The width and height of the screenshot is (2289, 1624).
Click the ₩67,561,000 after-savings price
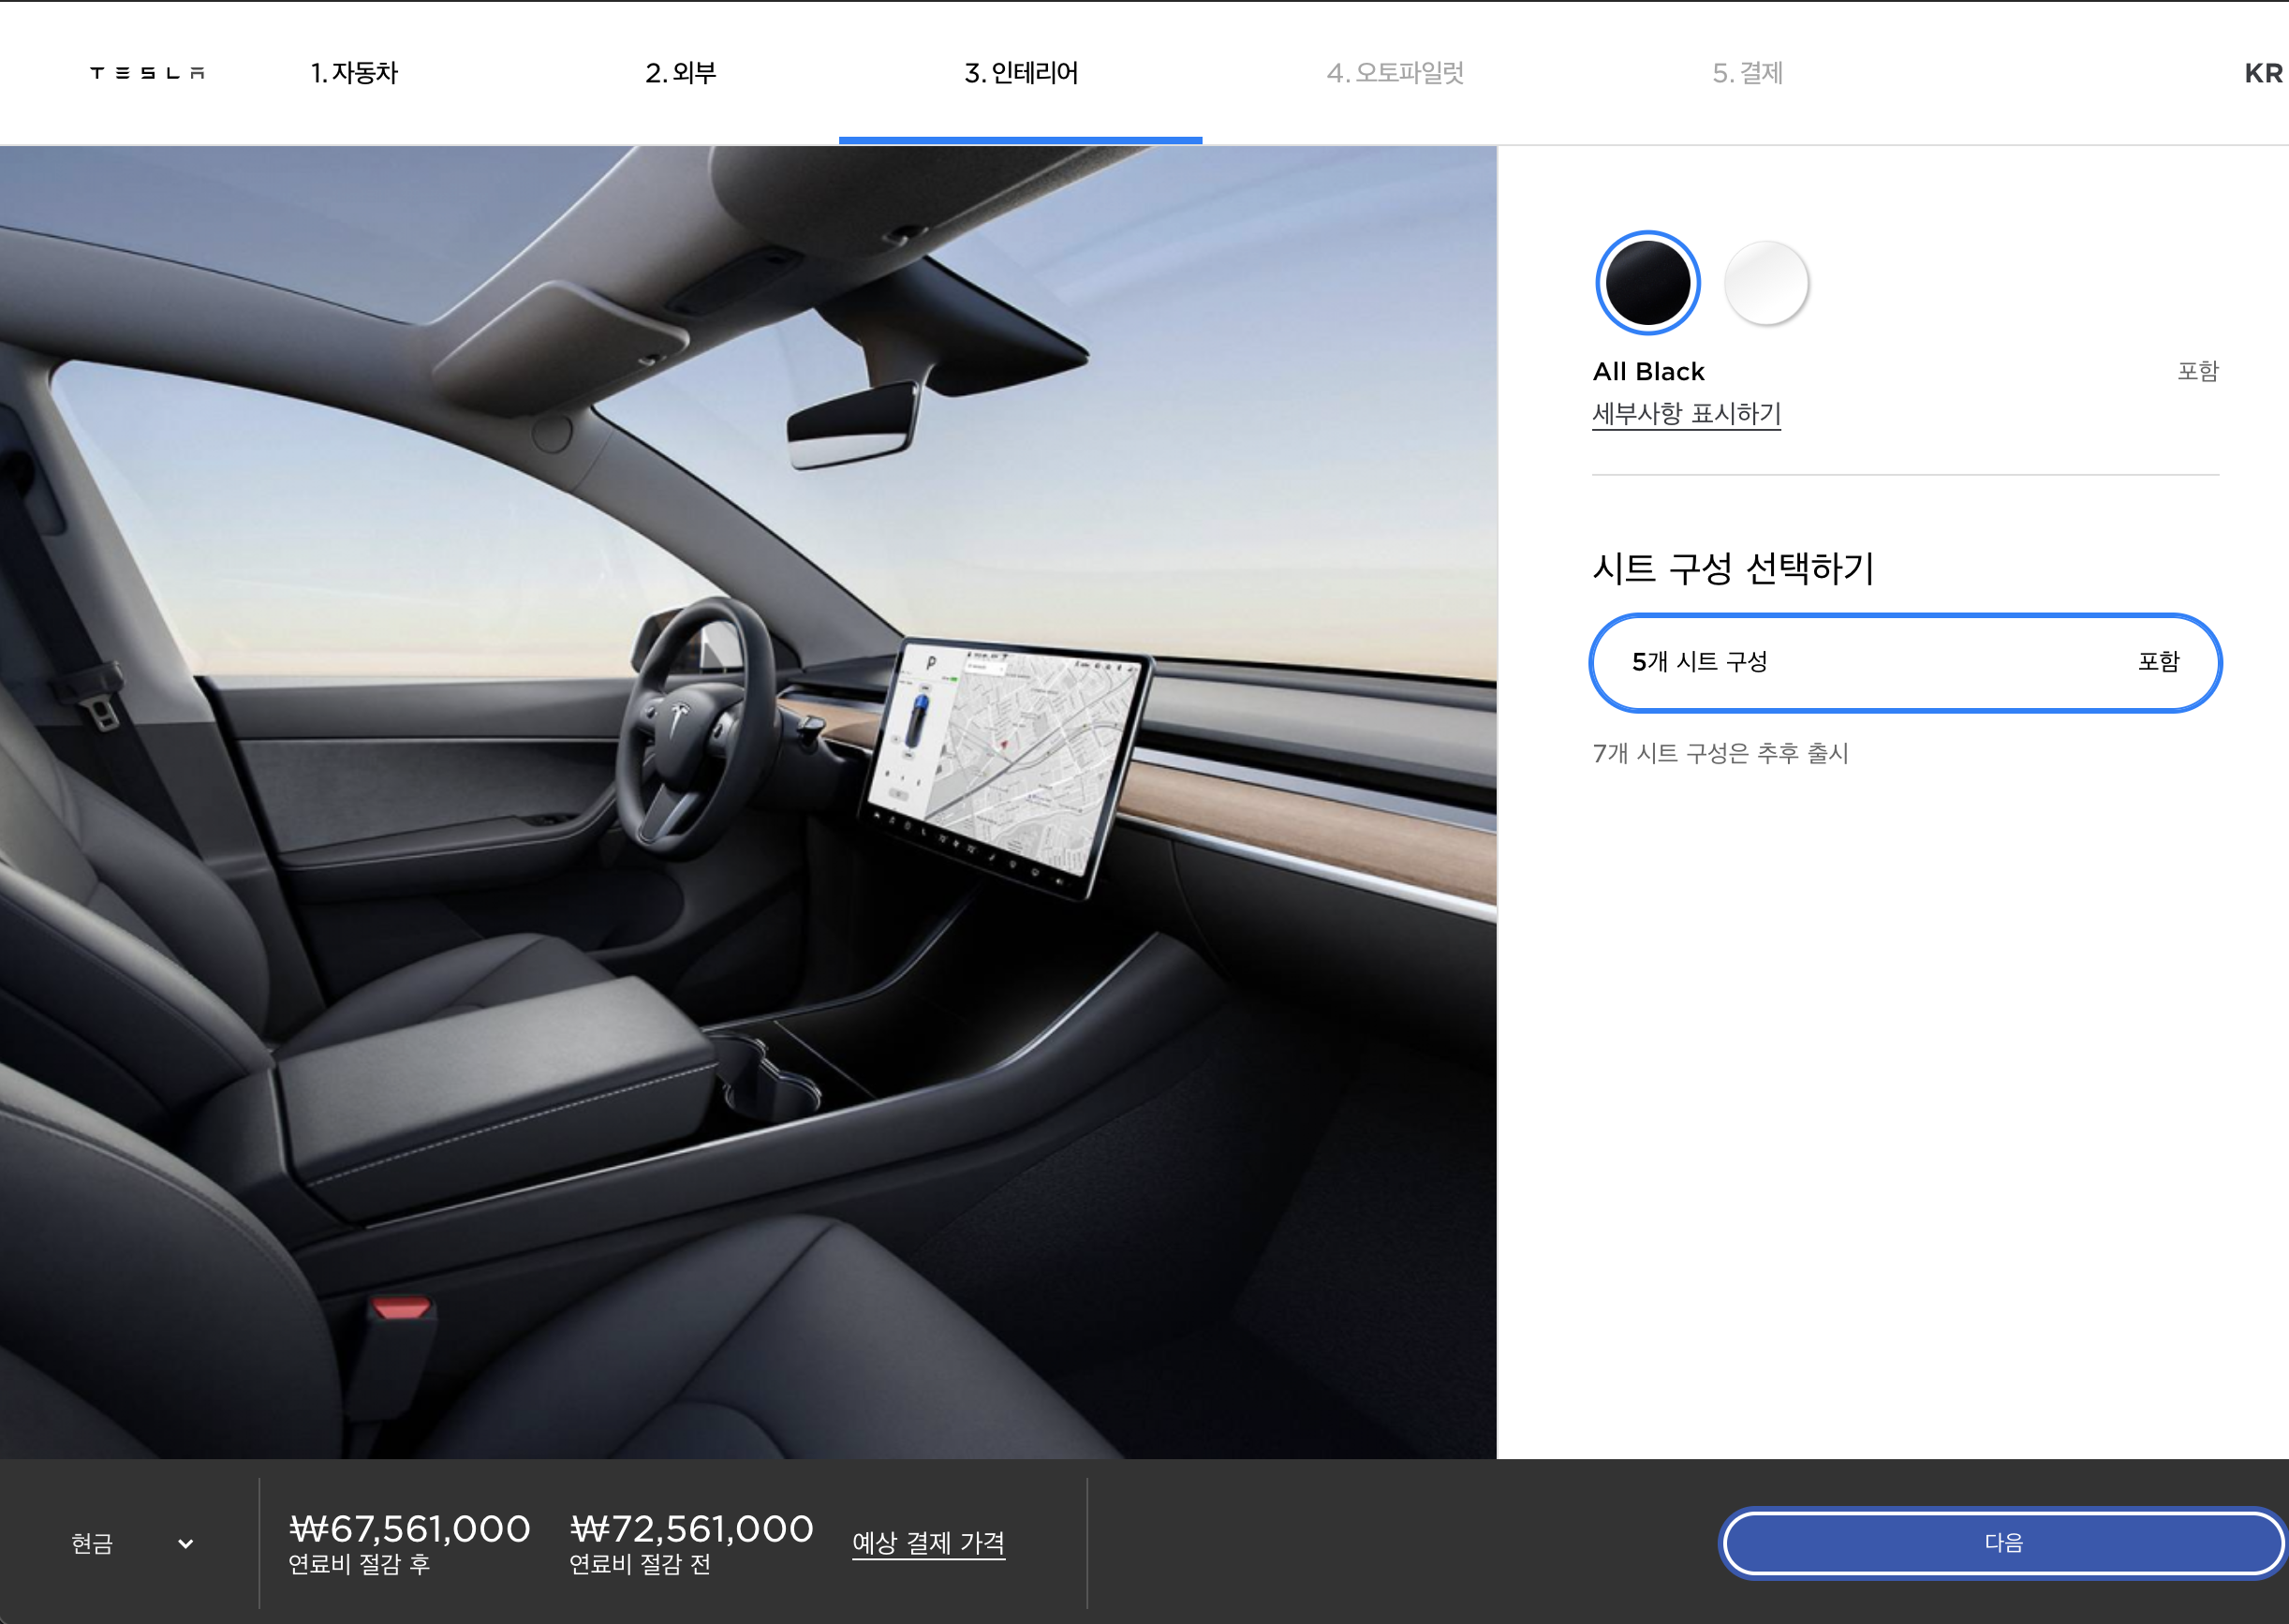click(x=409, y=1529)
